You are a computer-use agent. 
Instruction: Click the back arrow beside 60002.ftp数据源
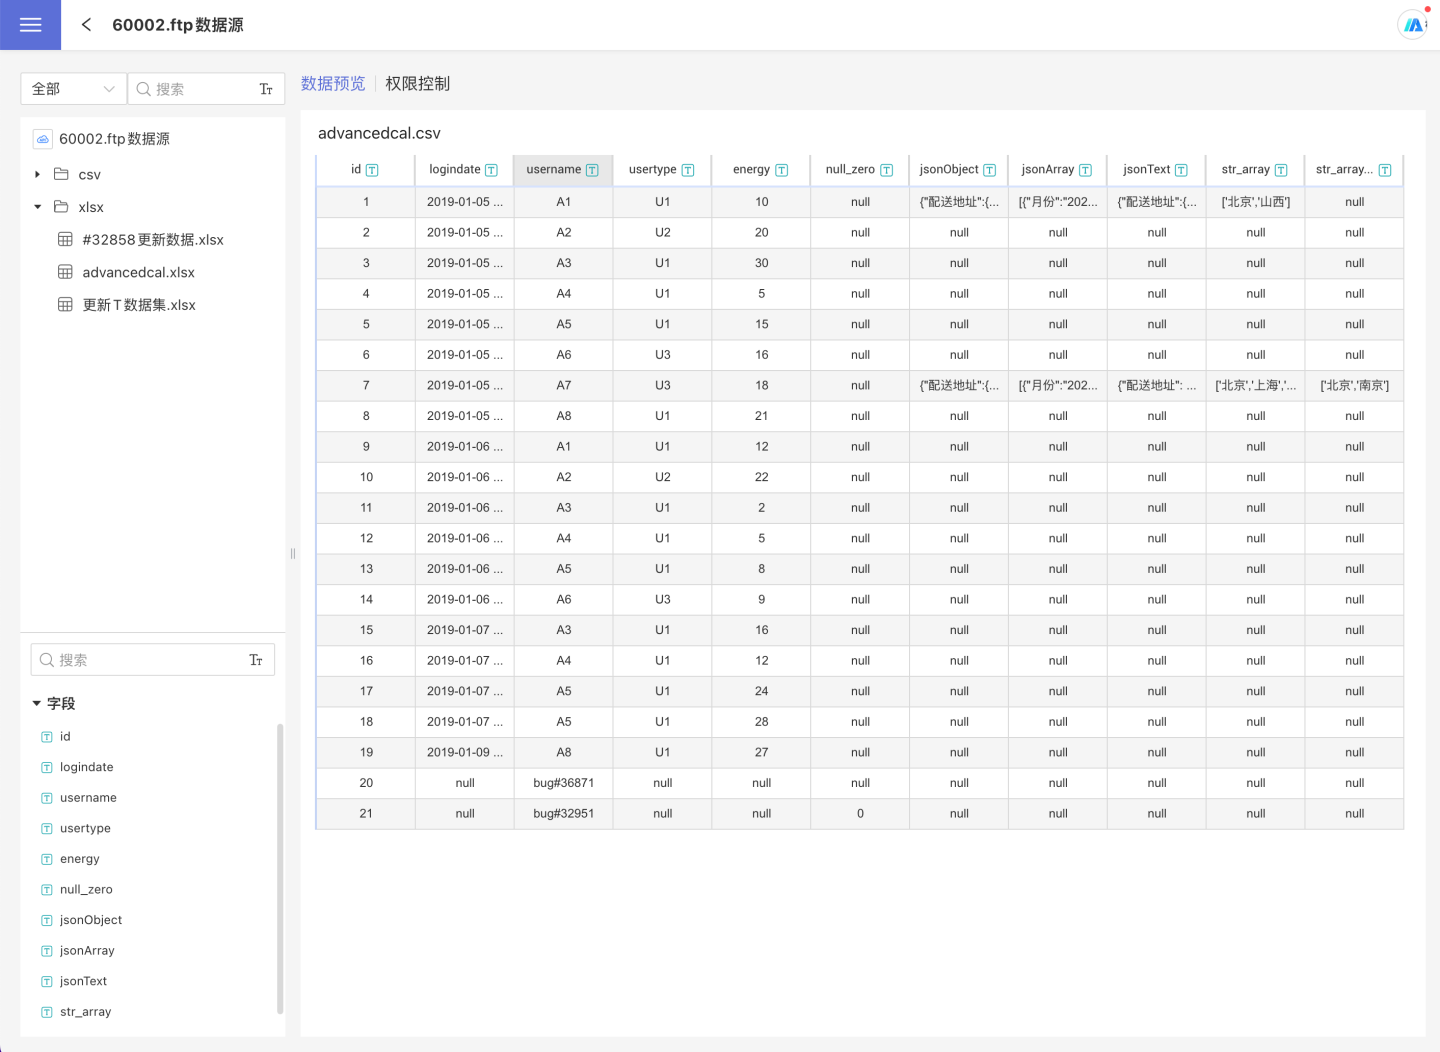coord(86,25)
